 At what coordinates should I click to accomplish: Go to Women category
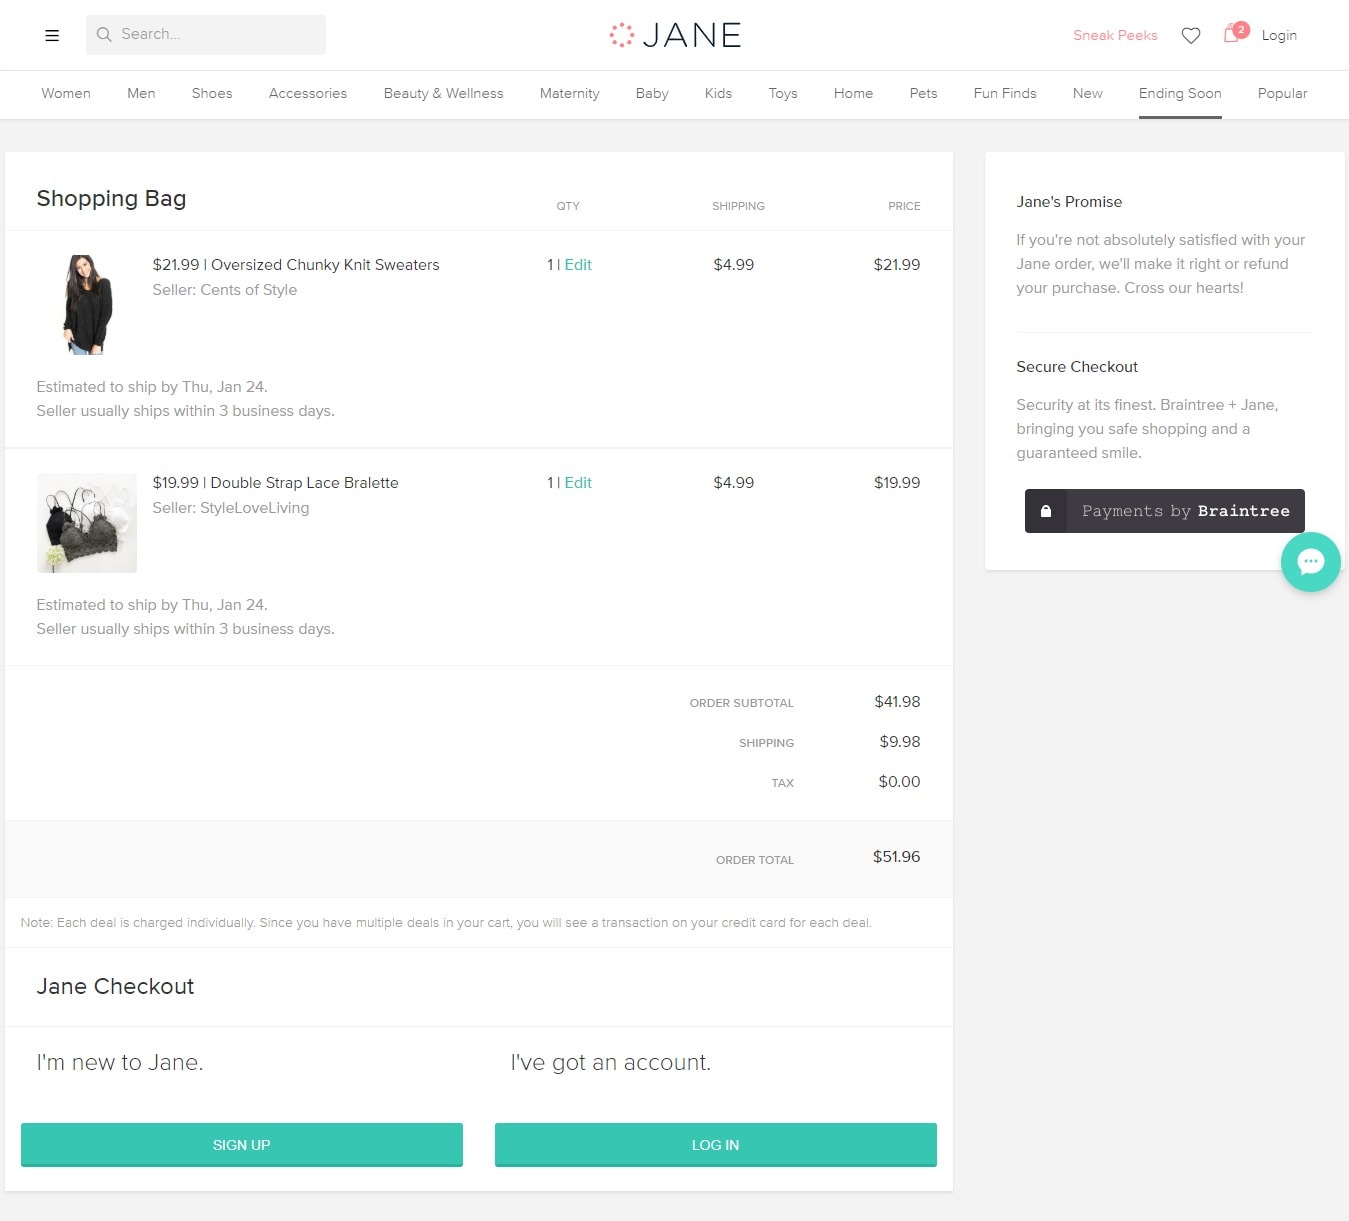point(66,93)
